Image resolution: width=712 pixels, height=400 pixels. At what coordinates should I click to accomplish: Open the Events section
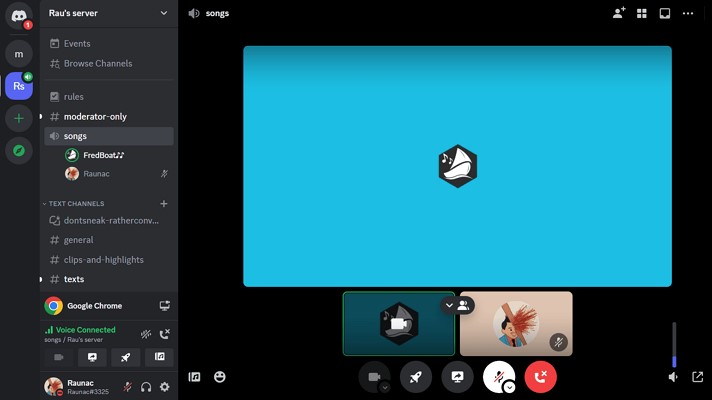coord(77,43)
